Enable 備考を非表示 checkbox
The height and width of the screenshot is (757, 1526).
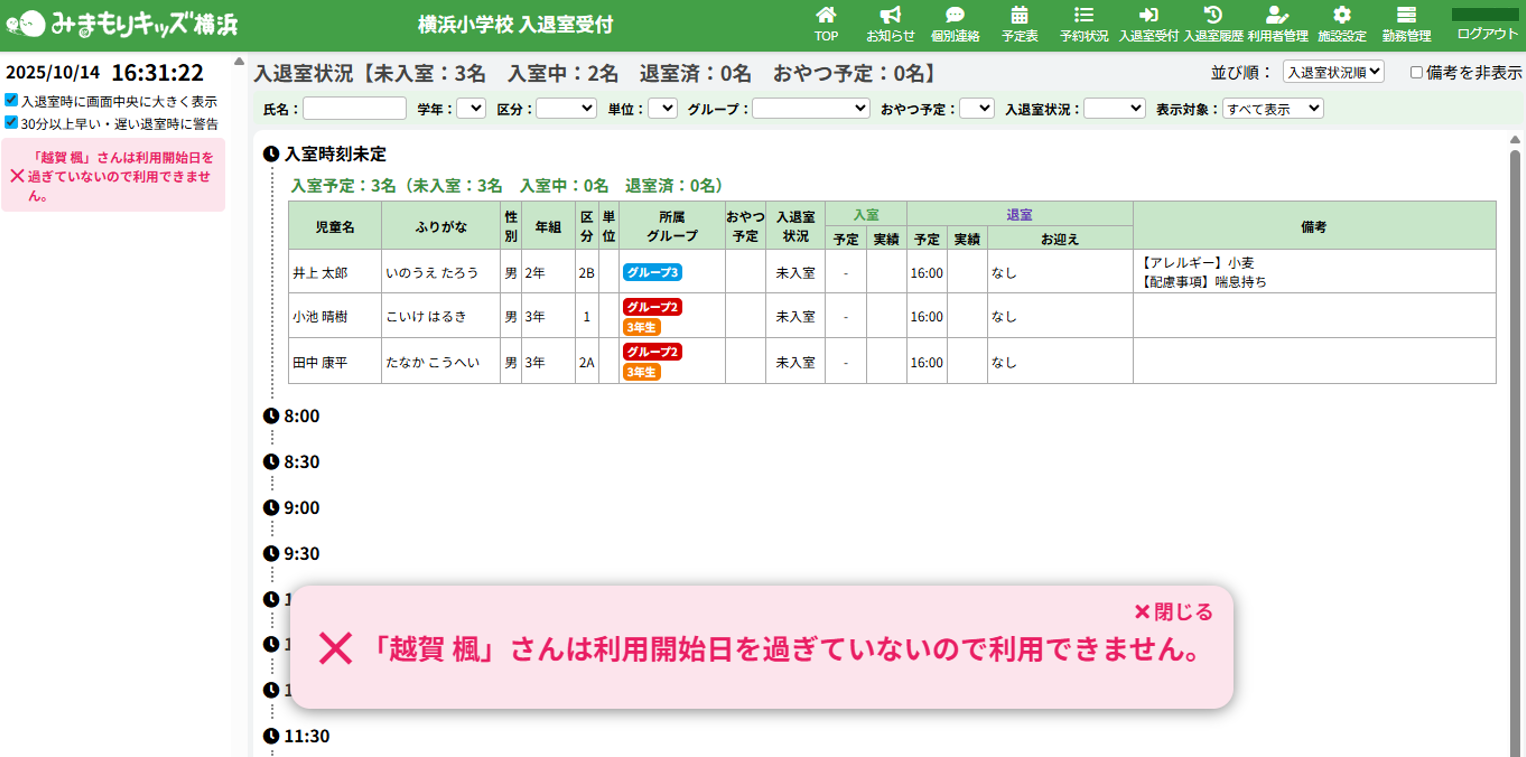[x=1416, y=72]
